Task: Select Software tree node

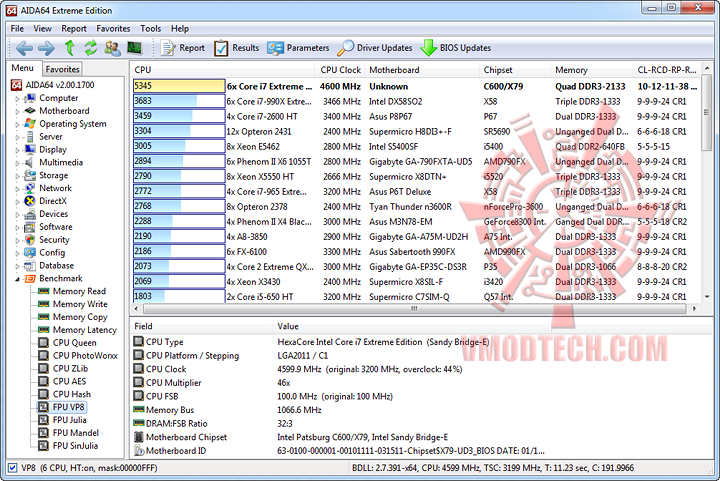Action: coord(56,226)
